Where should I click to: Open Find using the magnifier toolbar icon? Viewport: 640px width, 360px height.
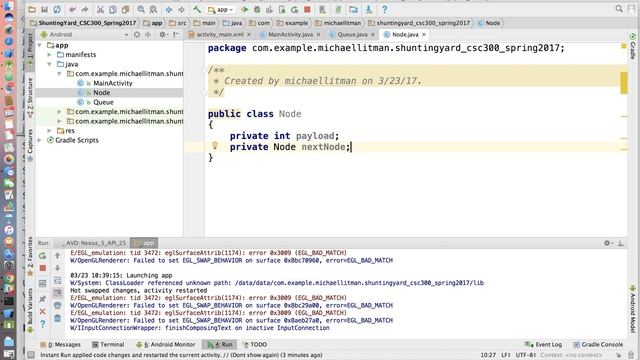coord(141,9)
